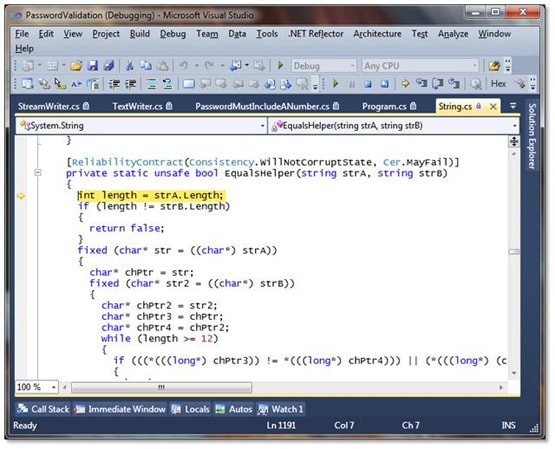The height and width of the screenshot is (449, 555).
Task: Click the Continue play button in the debug toolbar
Action: tap(336, 84)
